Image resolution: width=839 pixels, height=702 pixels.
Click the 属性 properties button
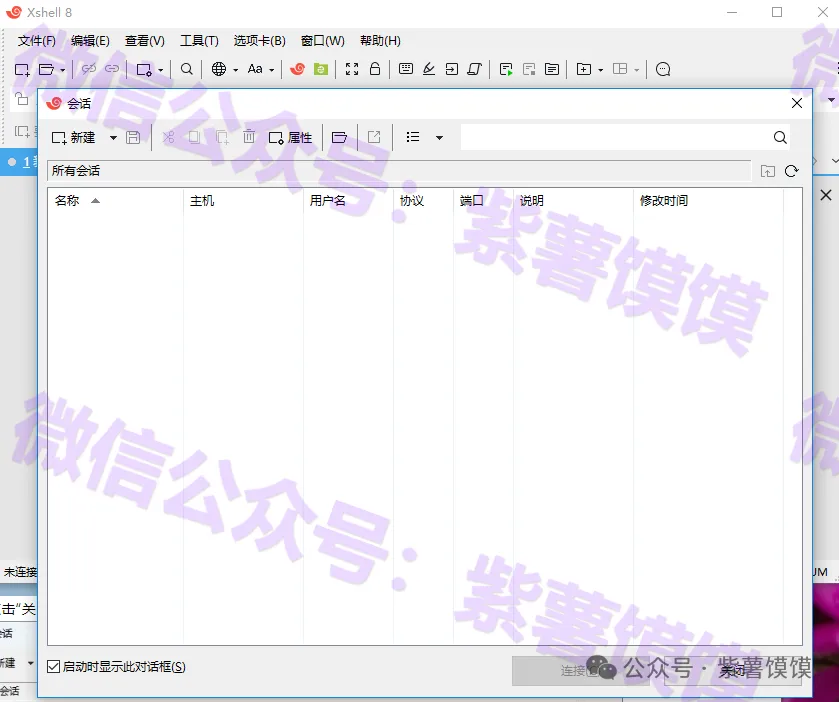pyautogui.click(x=290, y=137)
